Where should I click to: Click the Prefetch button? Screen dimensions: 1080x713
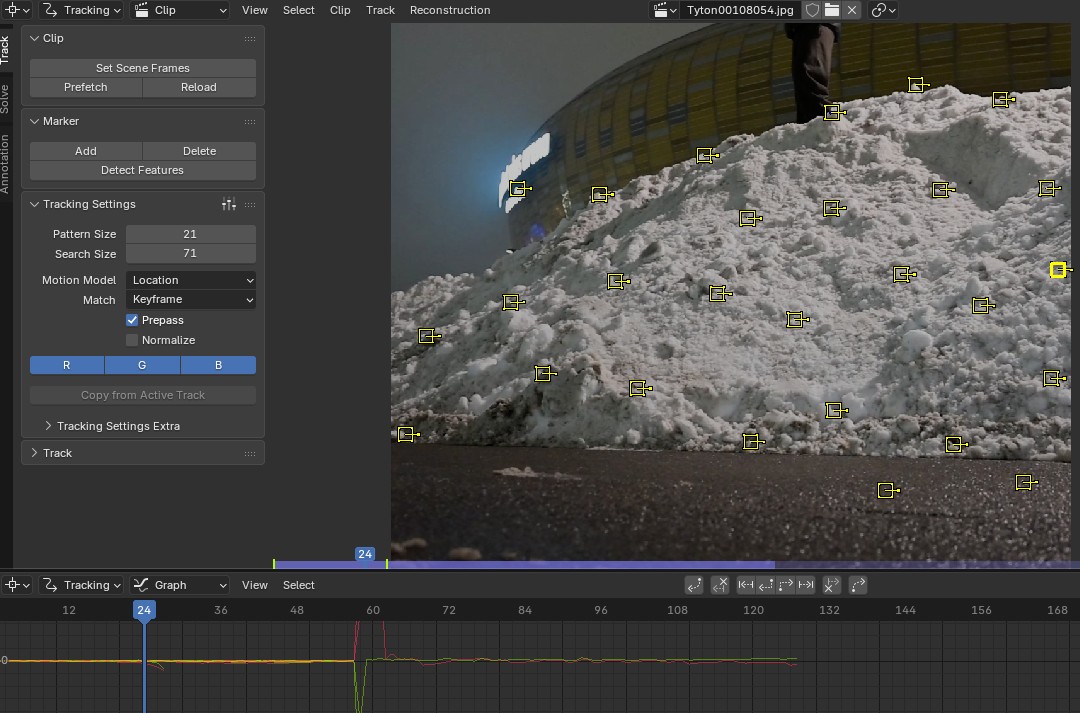point(85,87)
